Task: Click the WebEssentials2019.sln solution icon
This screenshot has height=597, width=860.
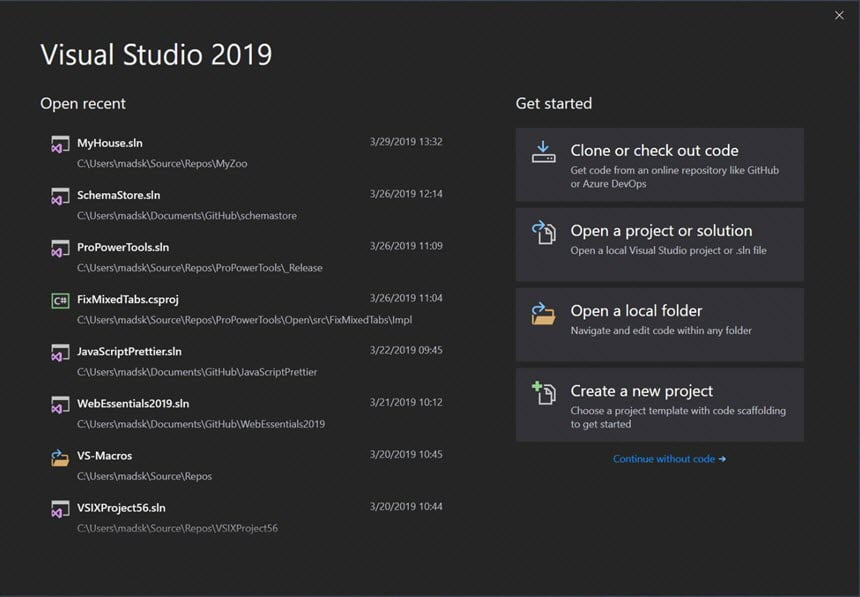Action: (x=60, y=405)
